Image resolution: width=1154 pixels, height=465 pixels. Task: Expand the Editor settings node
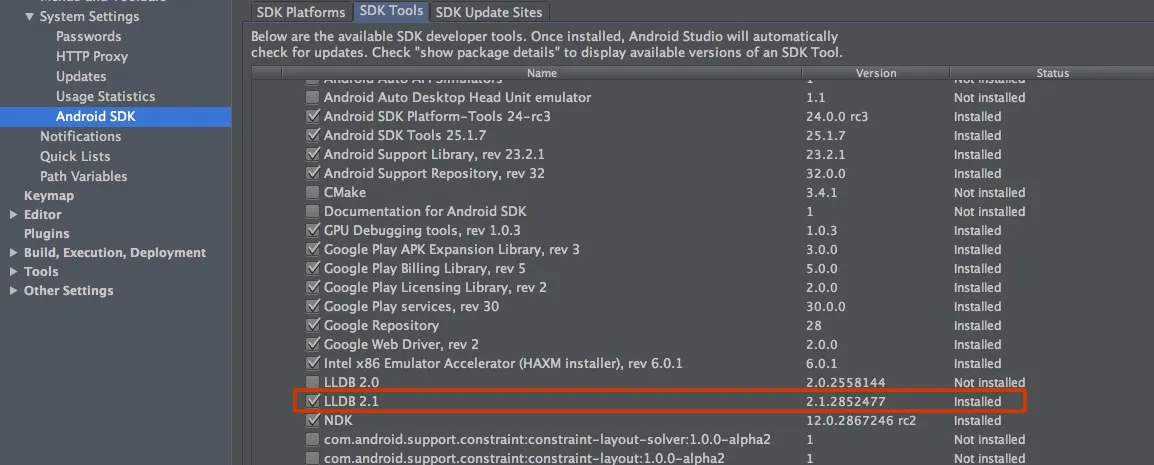[x=13, y=215]
